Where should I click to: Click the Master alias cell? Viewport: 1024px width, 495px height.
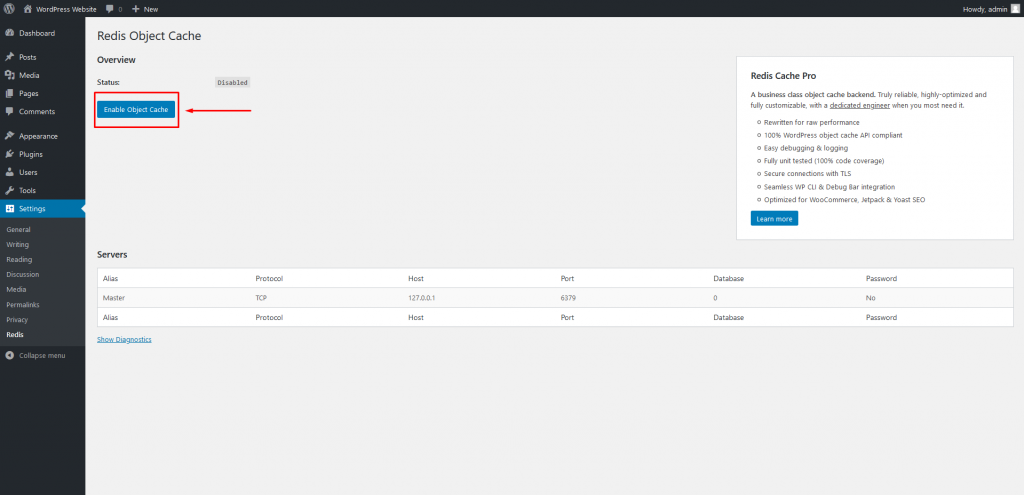pyautogui.click(x=114, y=298)
